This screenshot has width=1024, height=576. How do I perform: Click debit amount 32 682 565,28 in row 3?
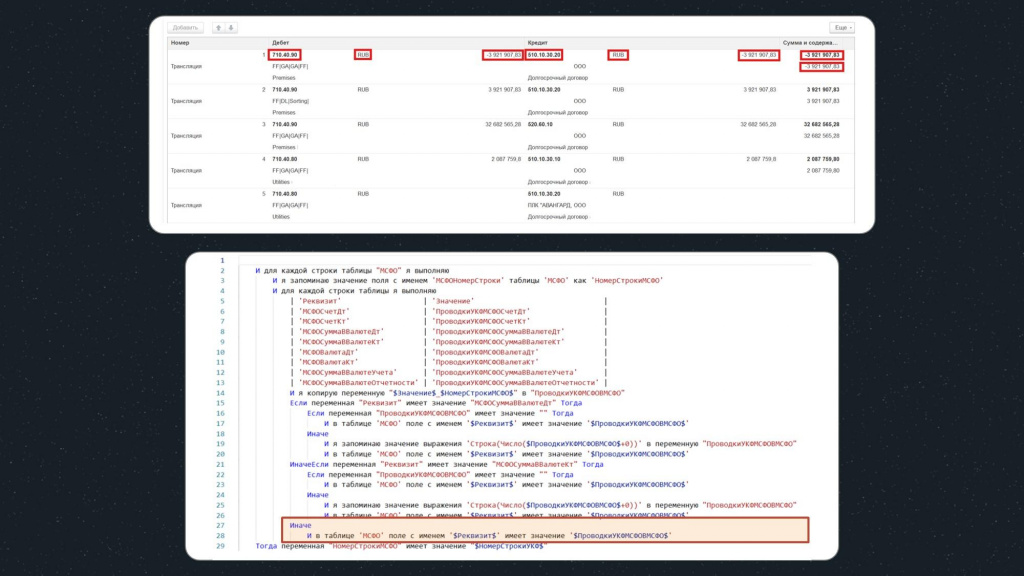[503, 124]
